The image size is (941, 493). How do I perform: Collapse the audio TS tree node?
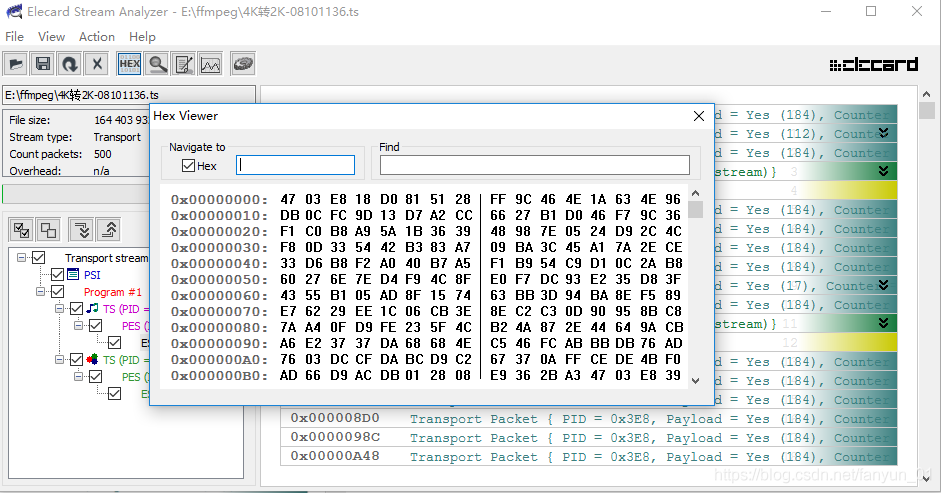(x=59, y=309)
